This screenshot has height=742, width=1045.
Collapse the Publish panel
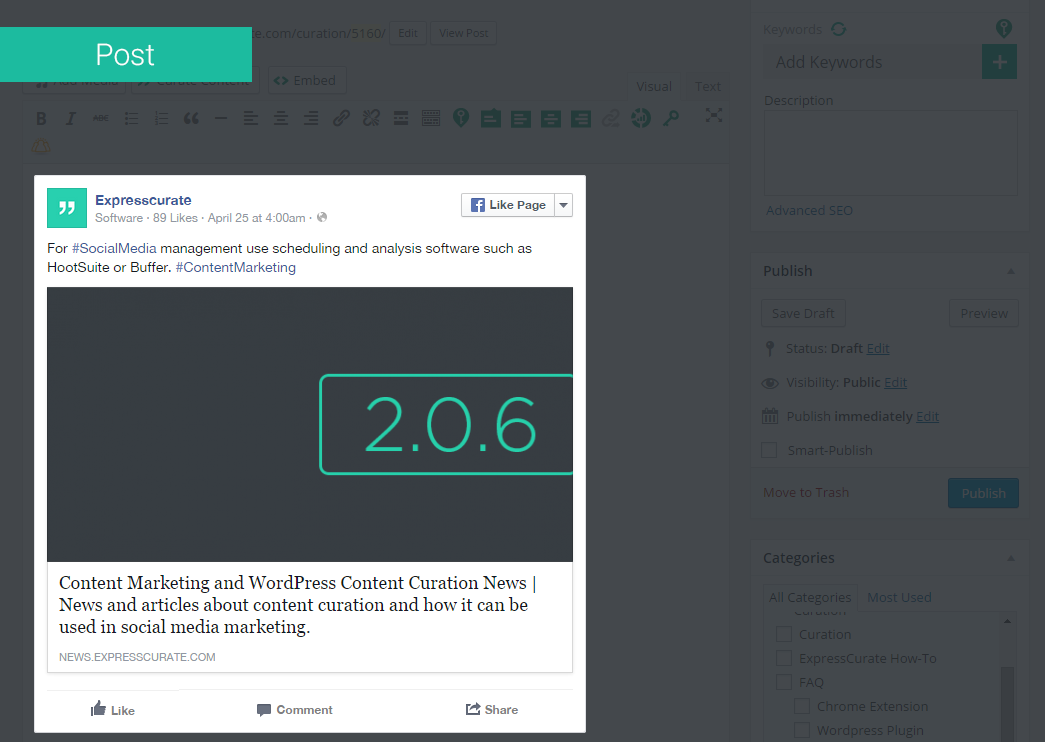point(1011,271)
